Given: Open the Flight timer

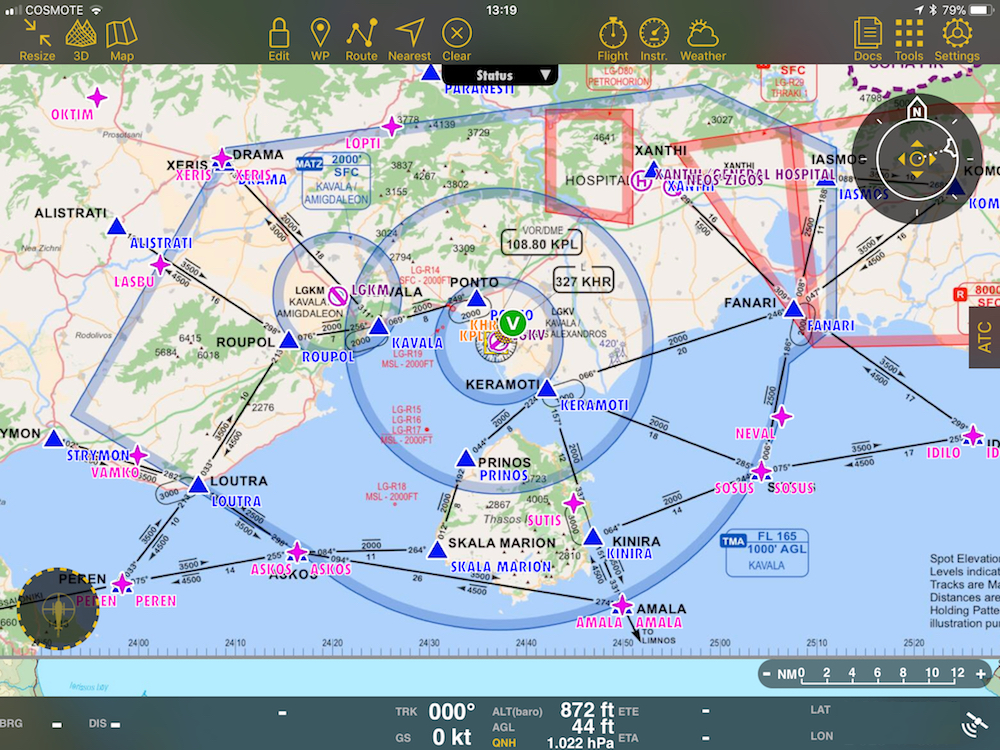Looking at the screenshot, I should pyautogui.click(x=613, y=40).
